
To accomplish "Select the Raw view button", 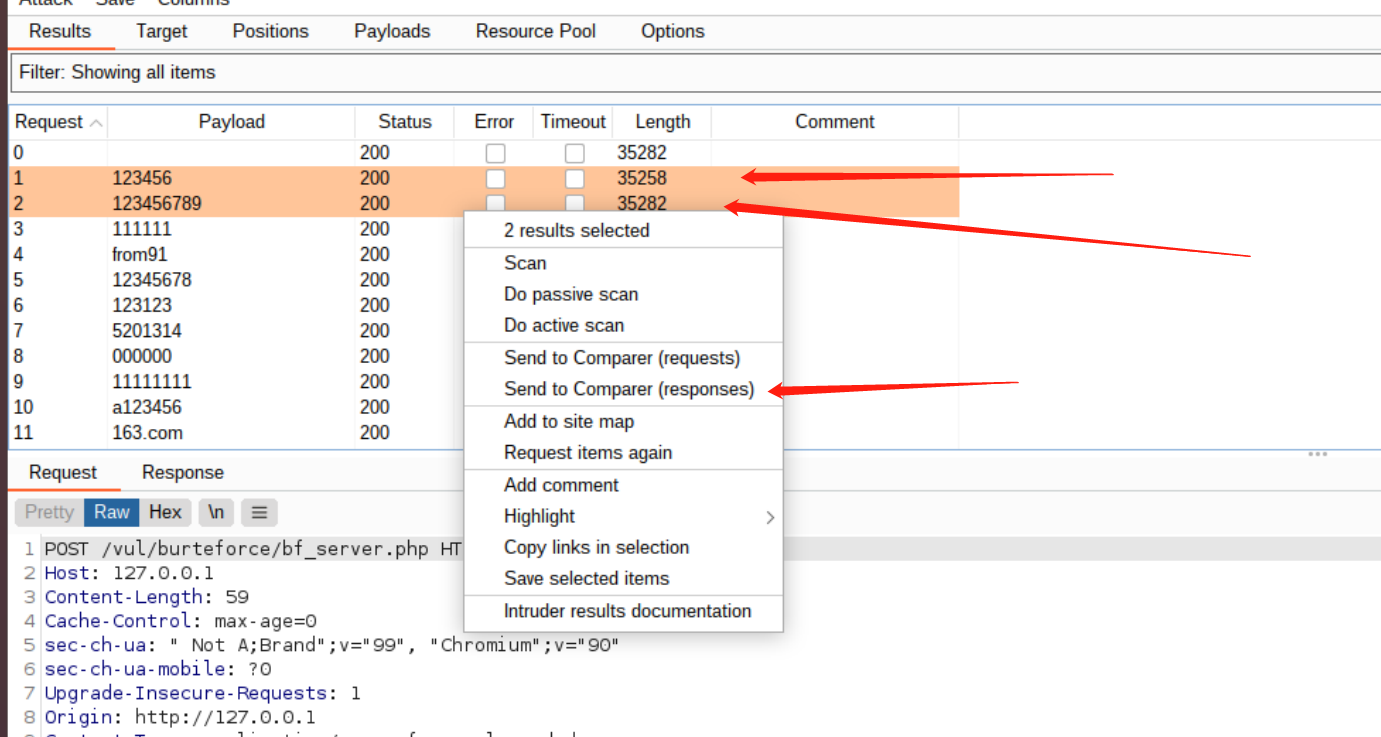I will point(112,512).
